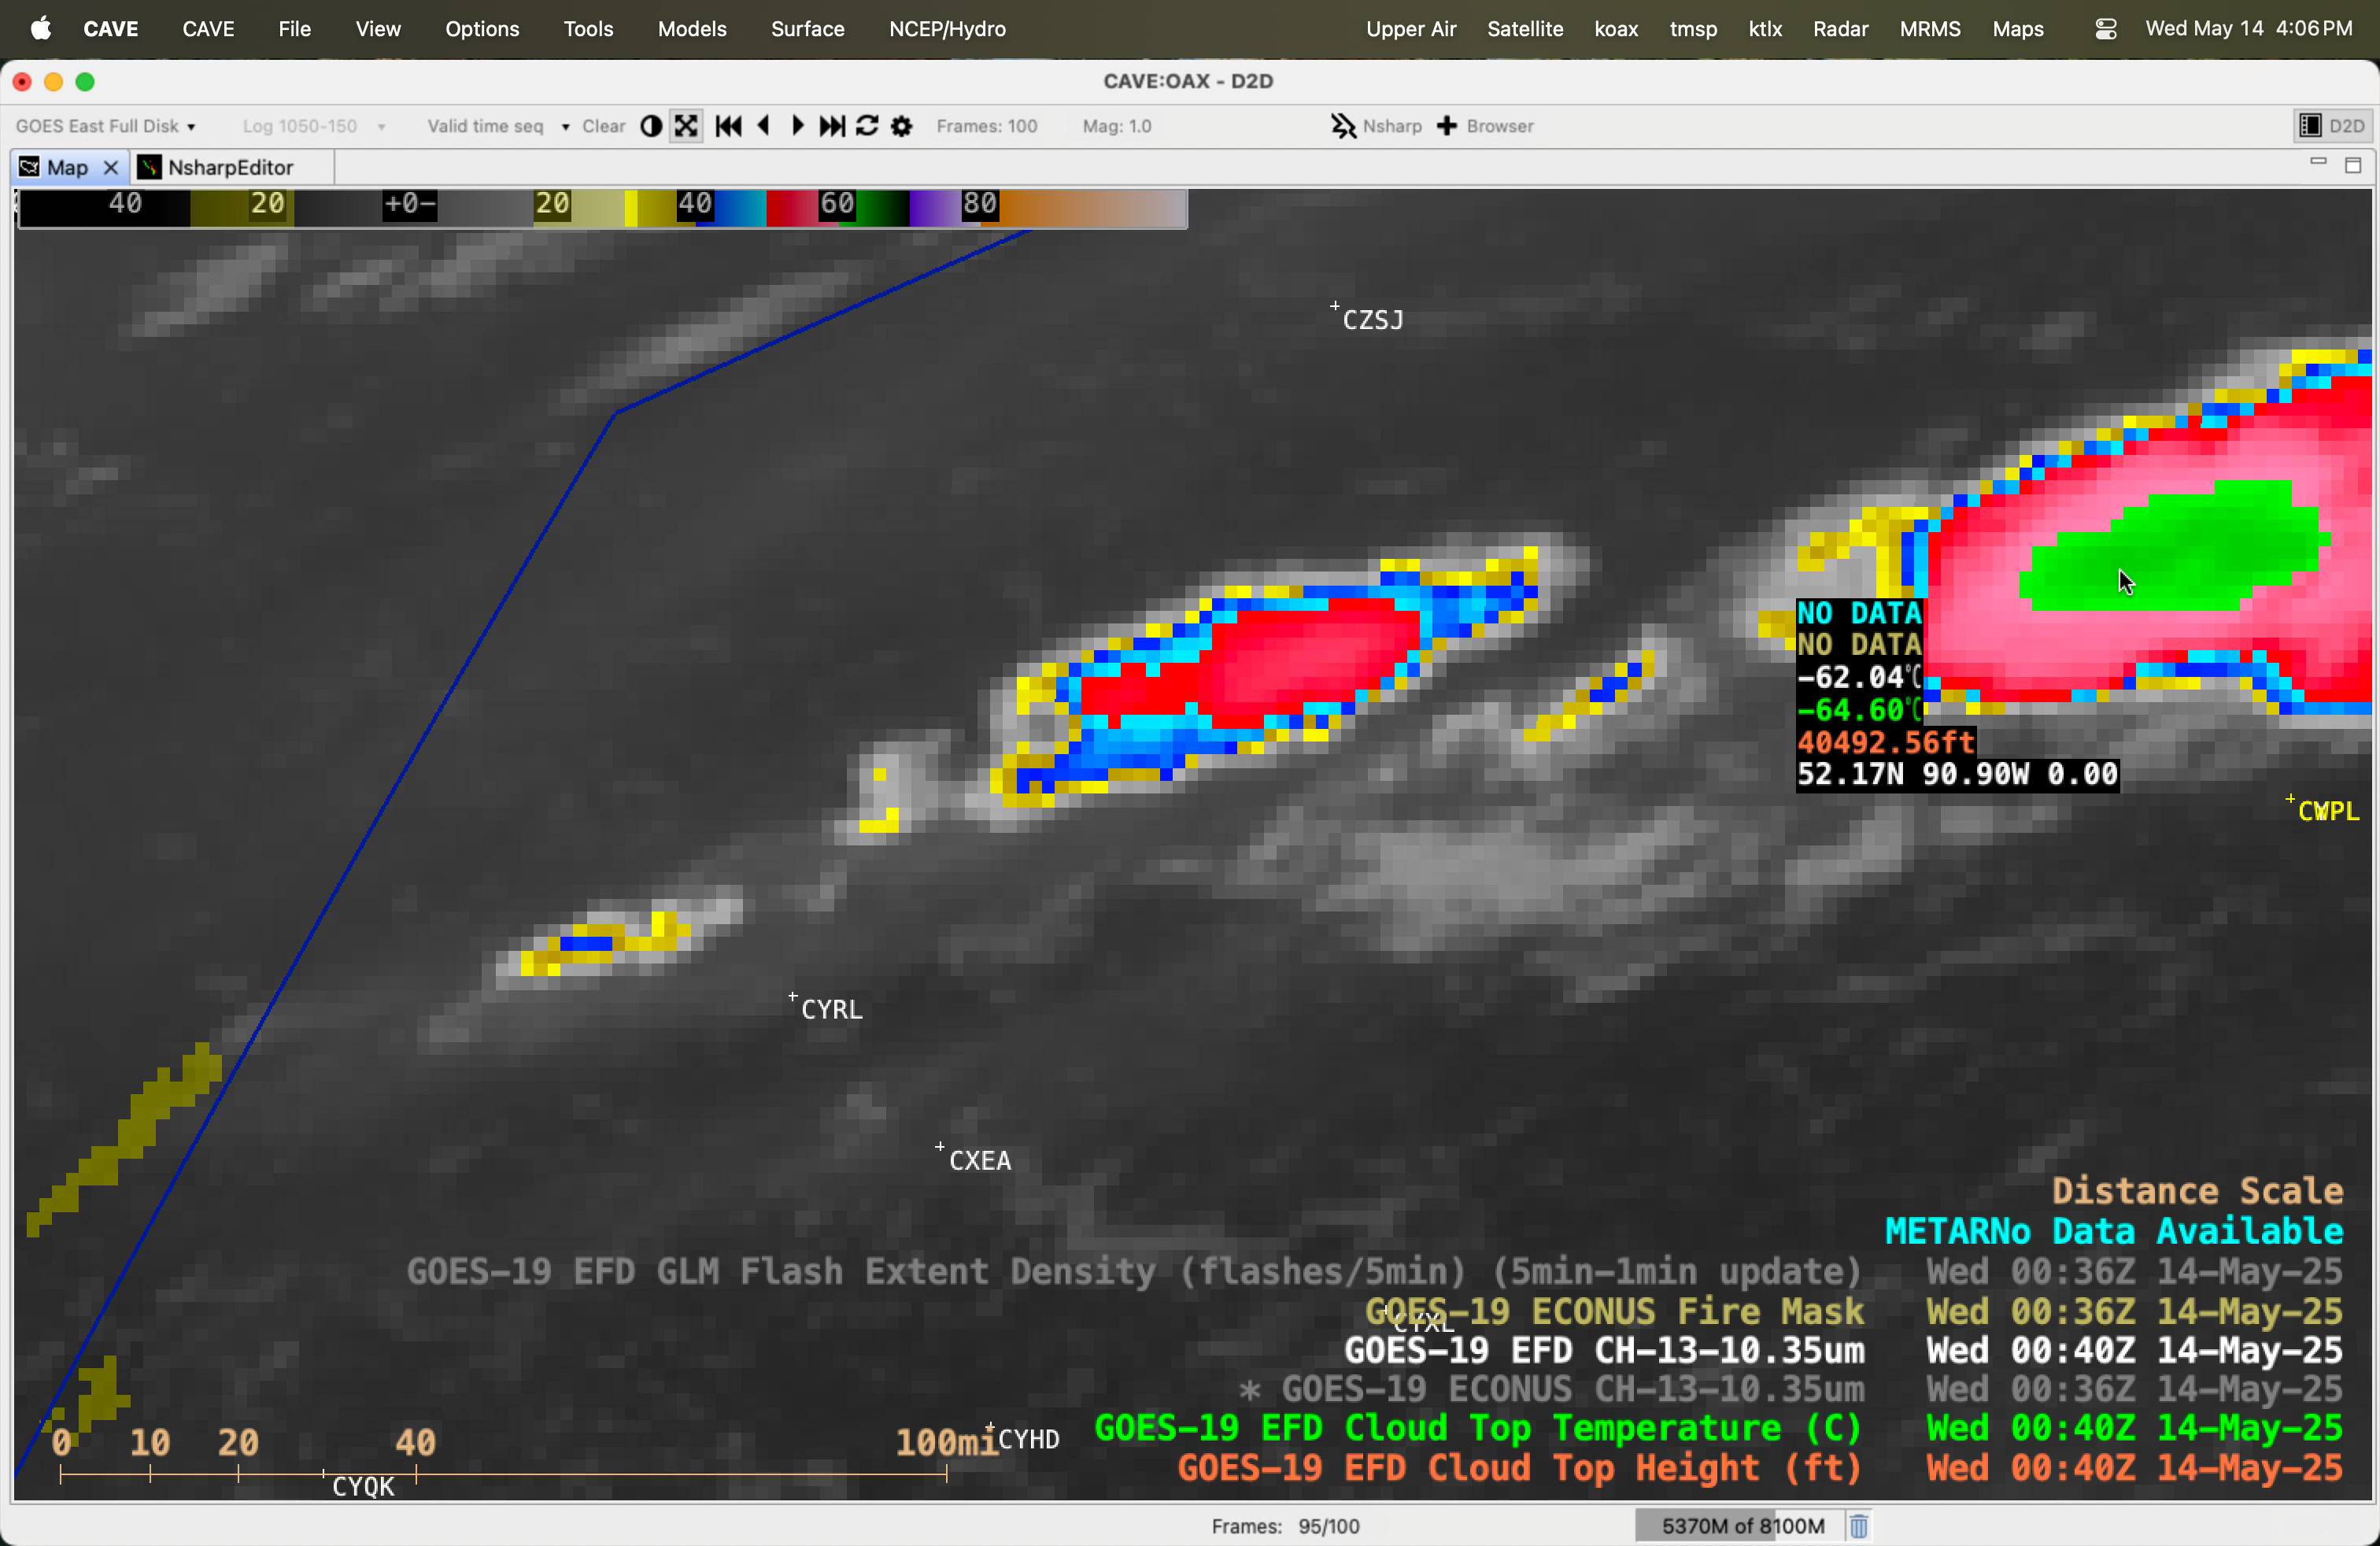This screenshot has width=2380, height=1546.
Task: Step back one frame
Action: pos(764,126)
